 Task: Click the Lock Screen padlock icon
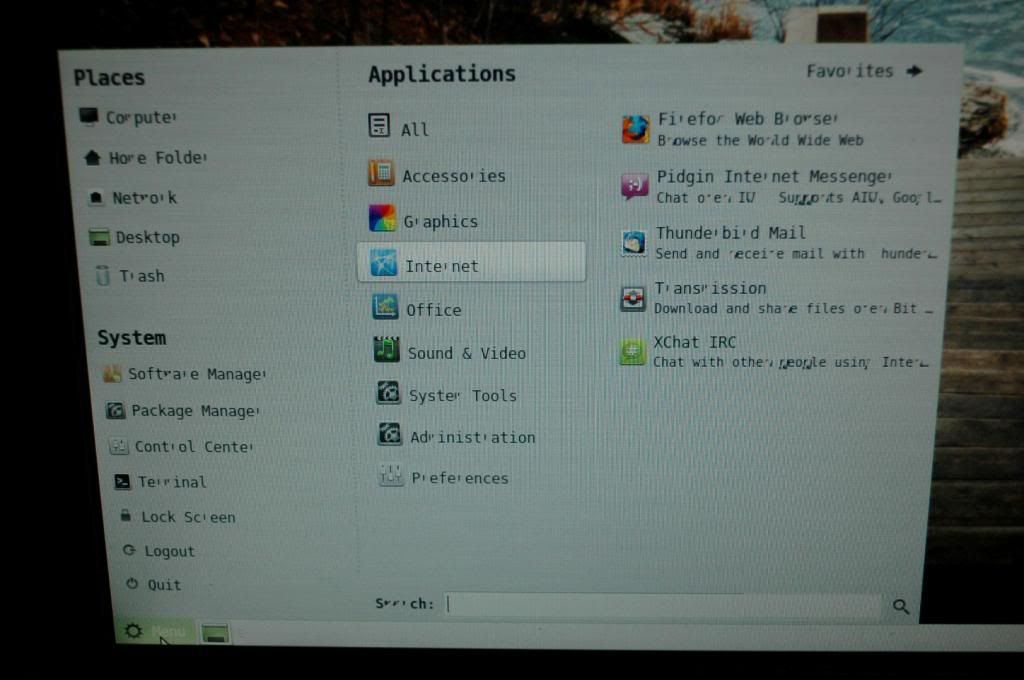click(125, 515)
